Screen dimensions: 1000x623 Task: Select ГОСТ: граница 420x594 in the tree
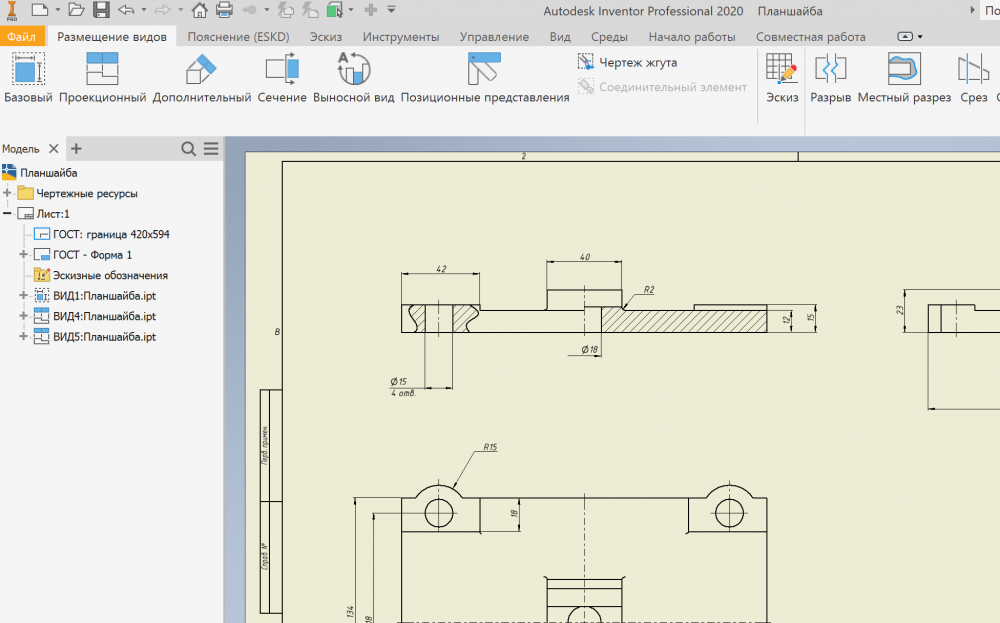[111, 234]
